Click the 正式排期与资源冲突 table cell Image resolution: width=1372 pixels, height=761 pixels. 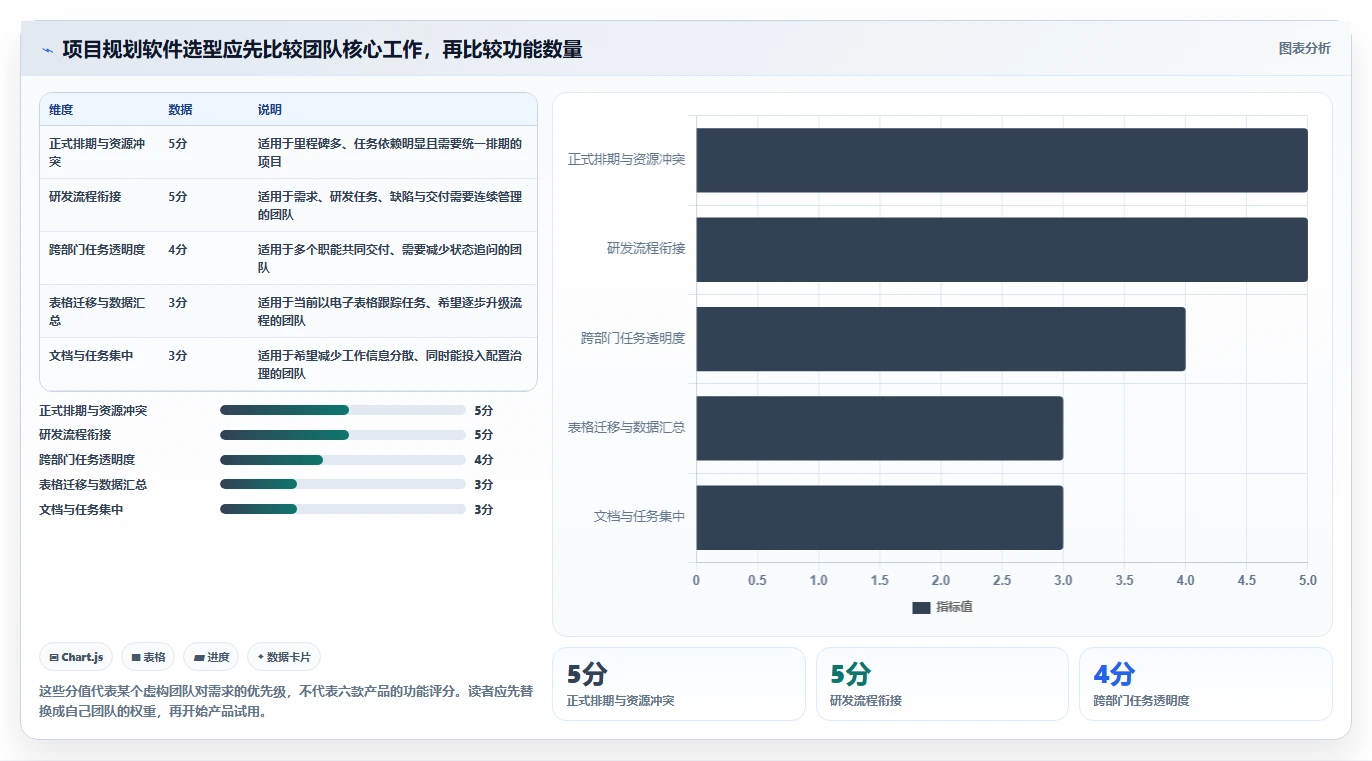pos(97,152)
